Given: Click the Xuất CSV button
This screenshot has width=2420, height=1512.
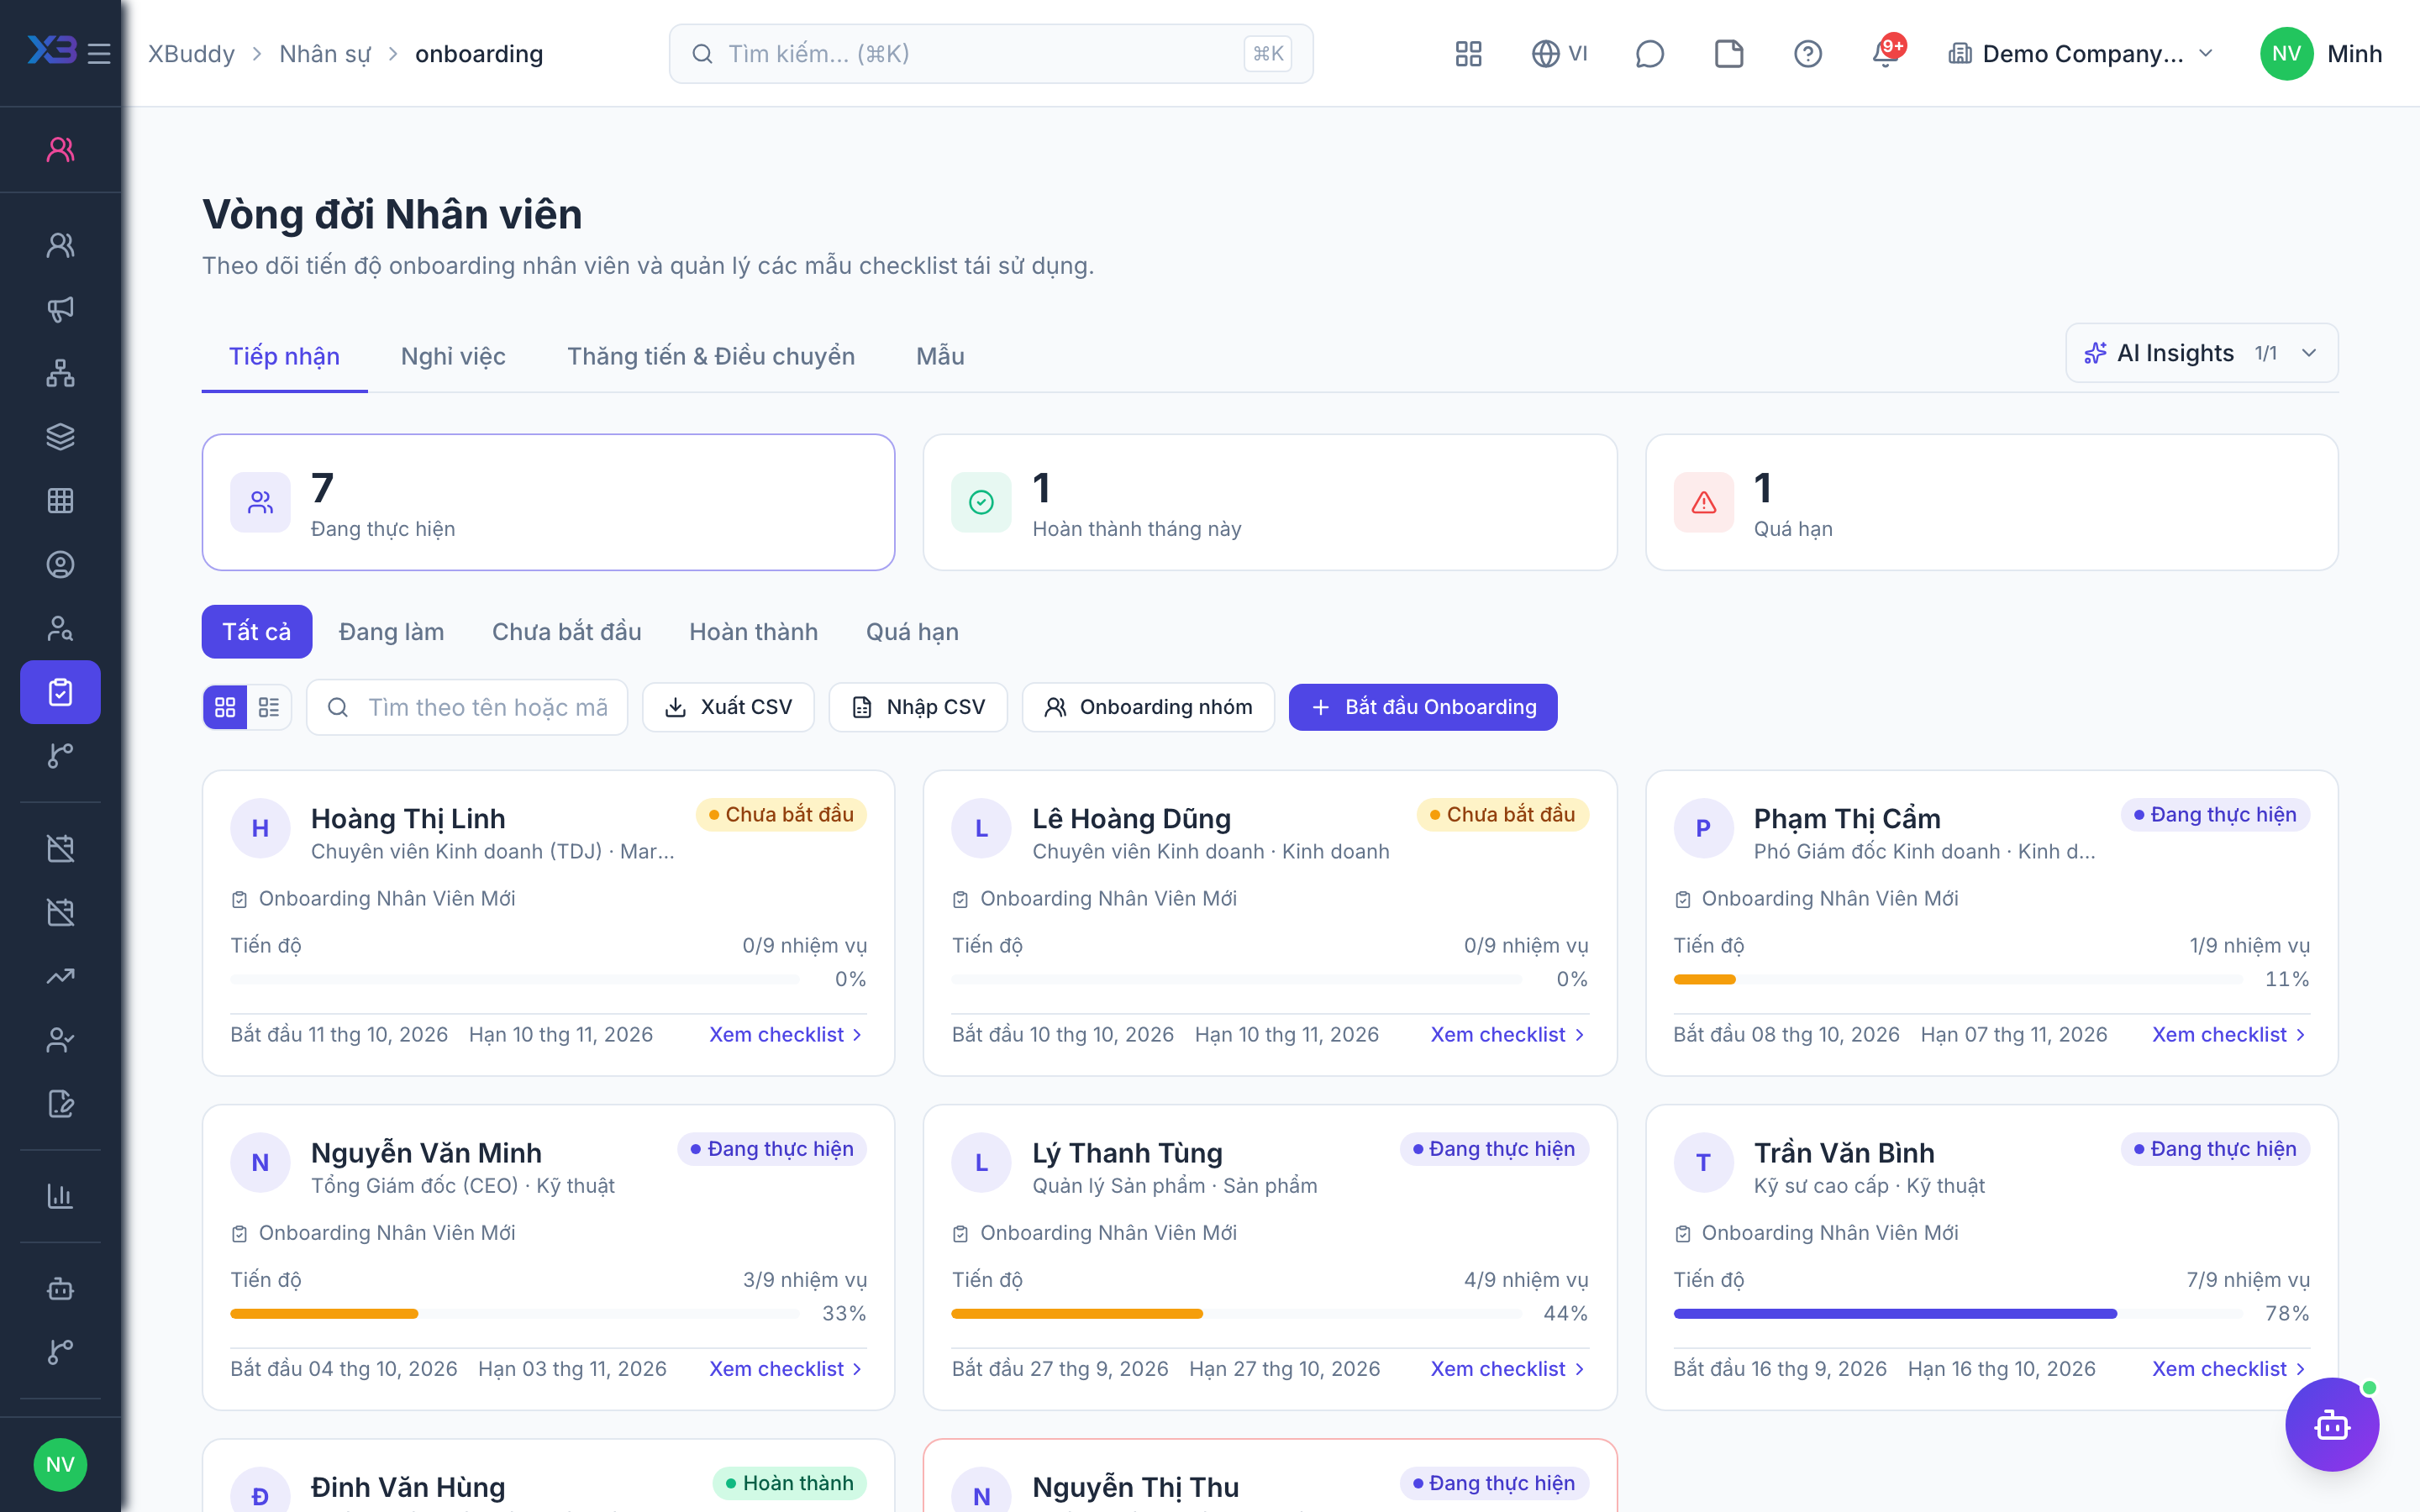Looking at the screenshot, I should (x=728, y=707).
